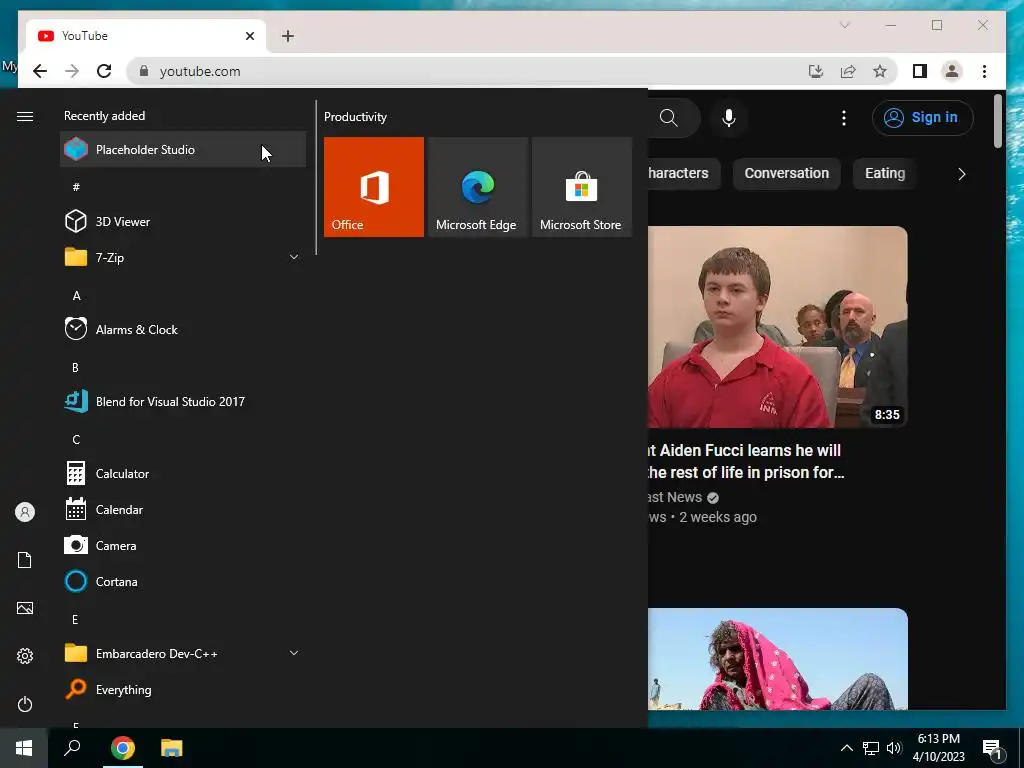Image resolution: width=1024 pixels, height=768 pixels.
Task: Expand Embarcadero Dev-C++ folder chevron
Action: tap(294, 653)
